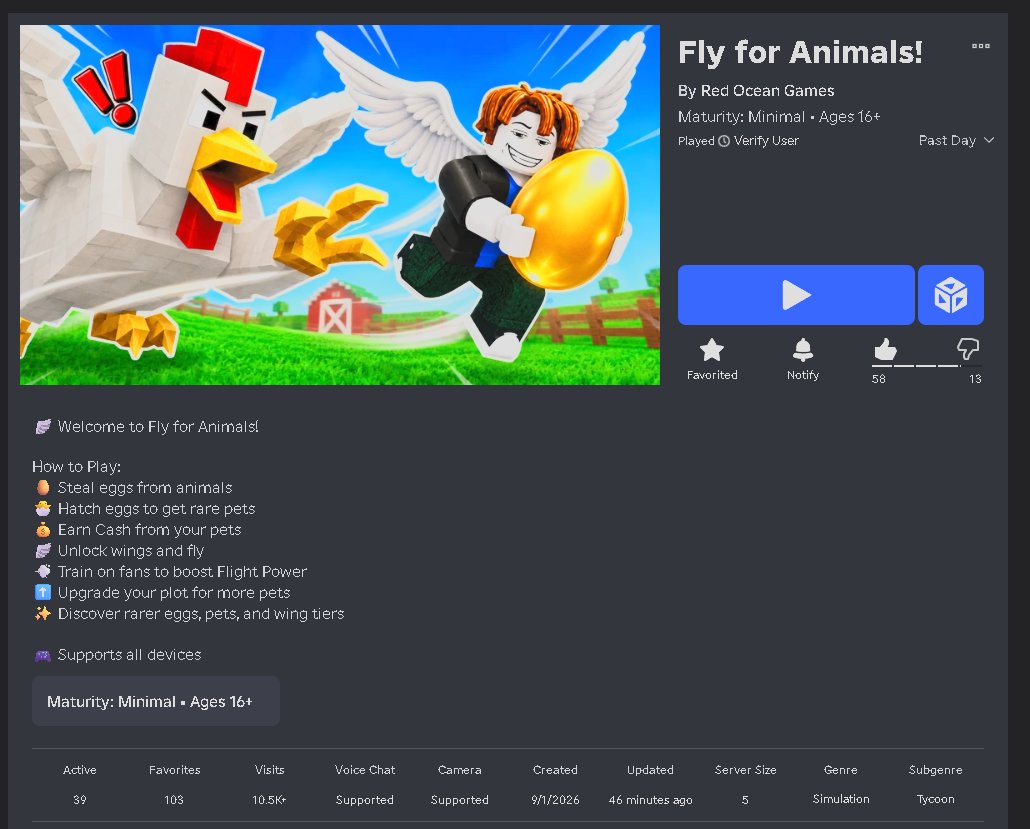The image size is (1030, 829).
Task: Click the blue Play button
Action: (x=795, y=295)
